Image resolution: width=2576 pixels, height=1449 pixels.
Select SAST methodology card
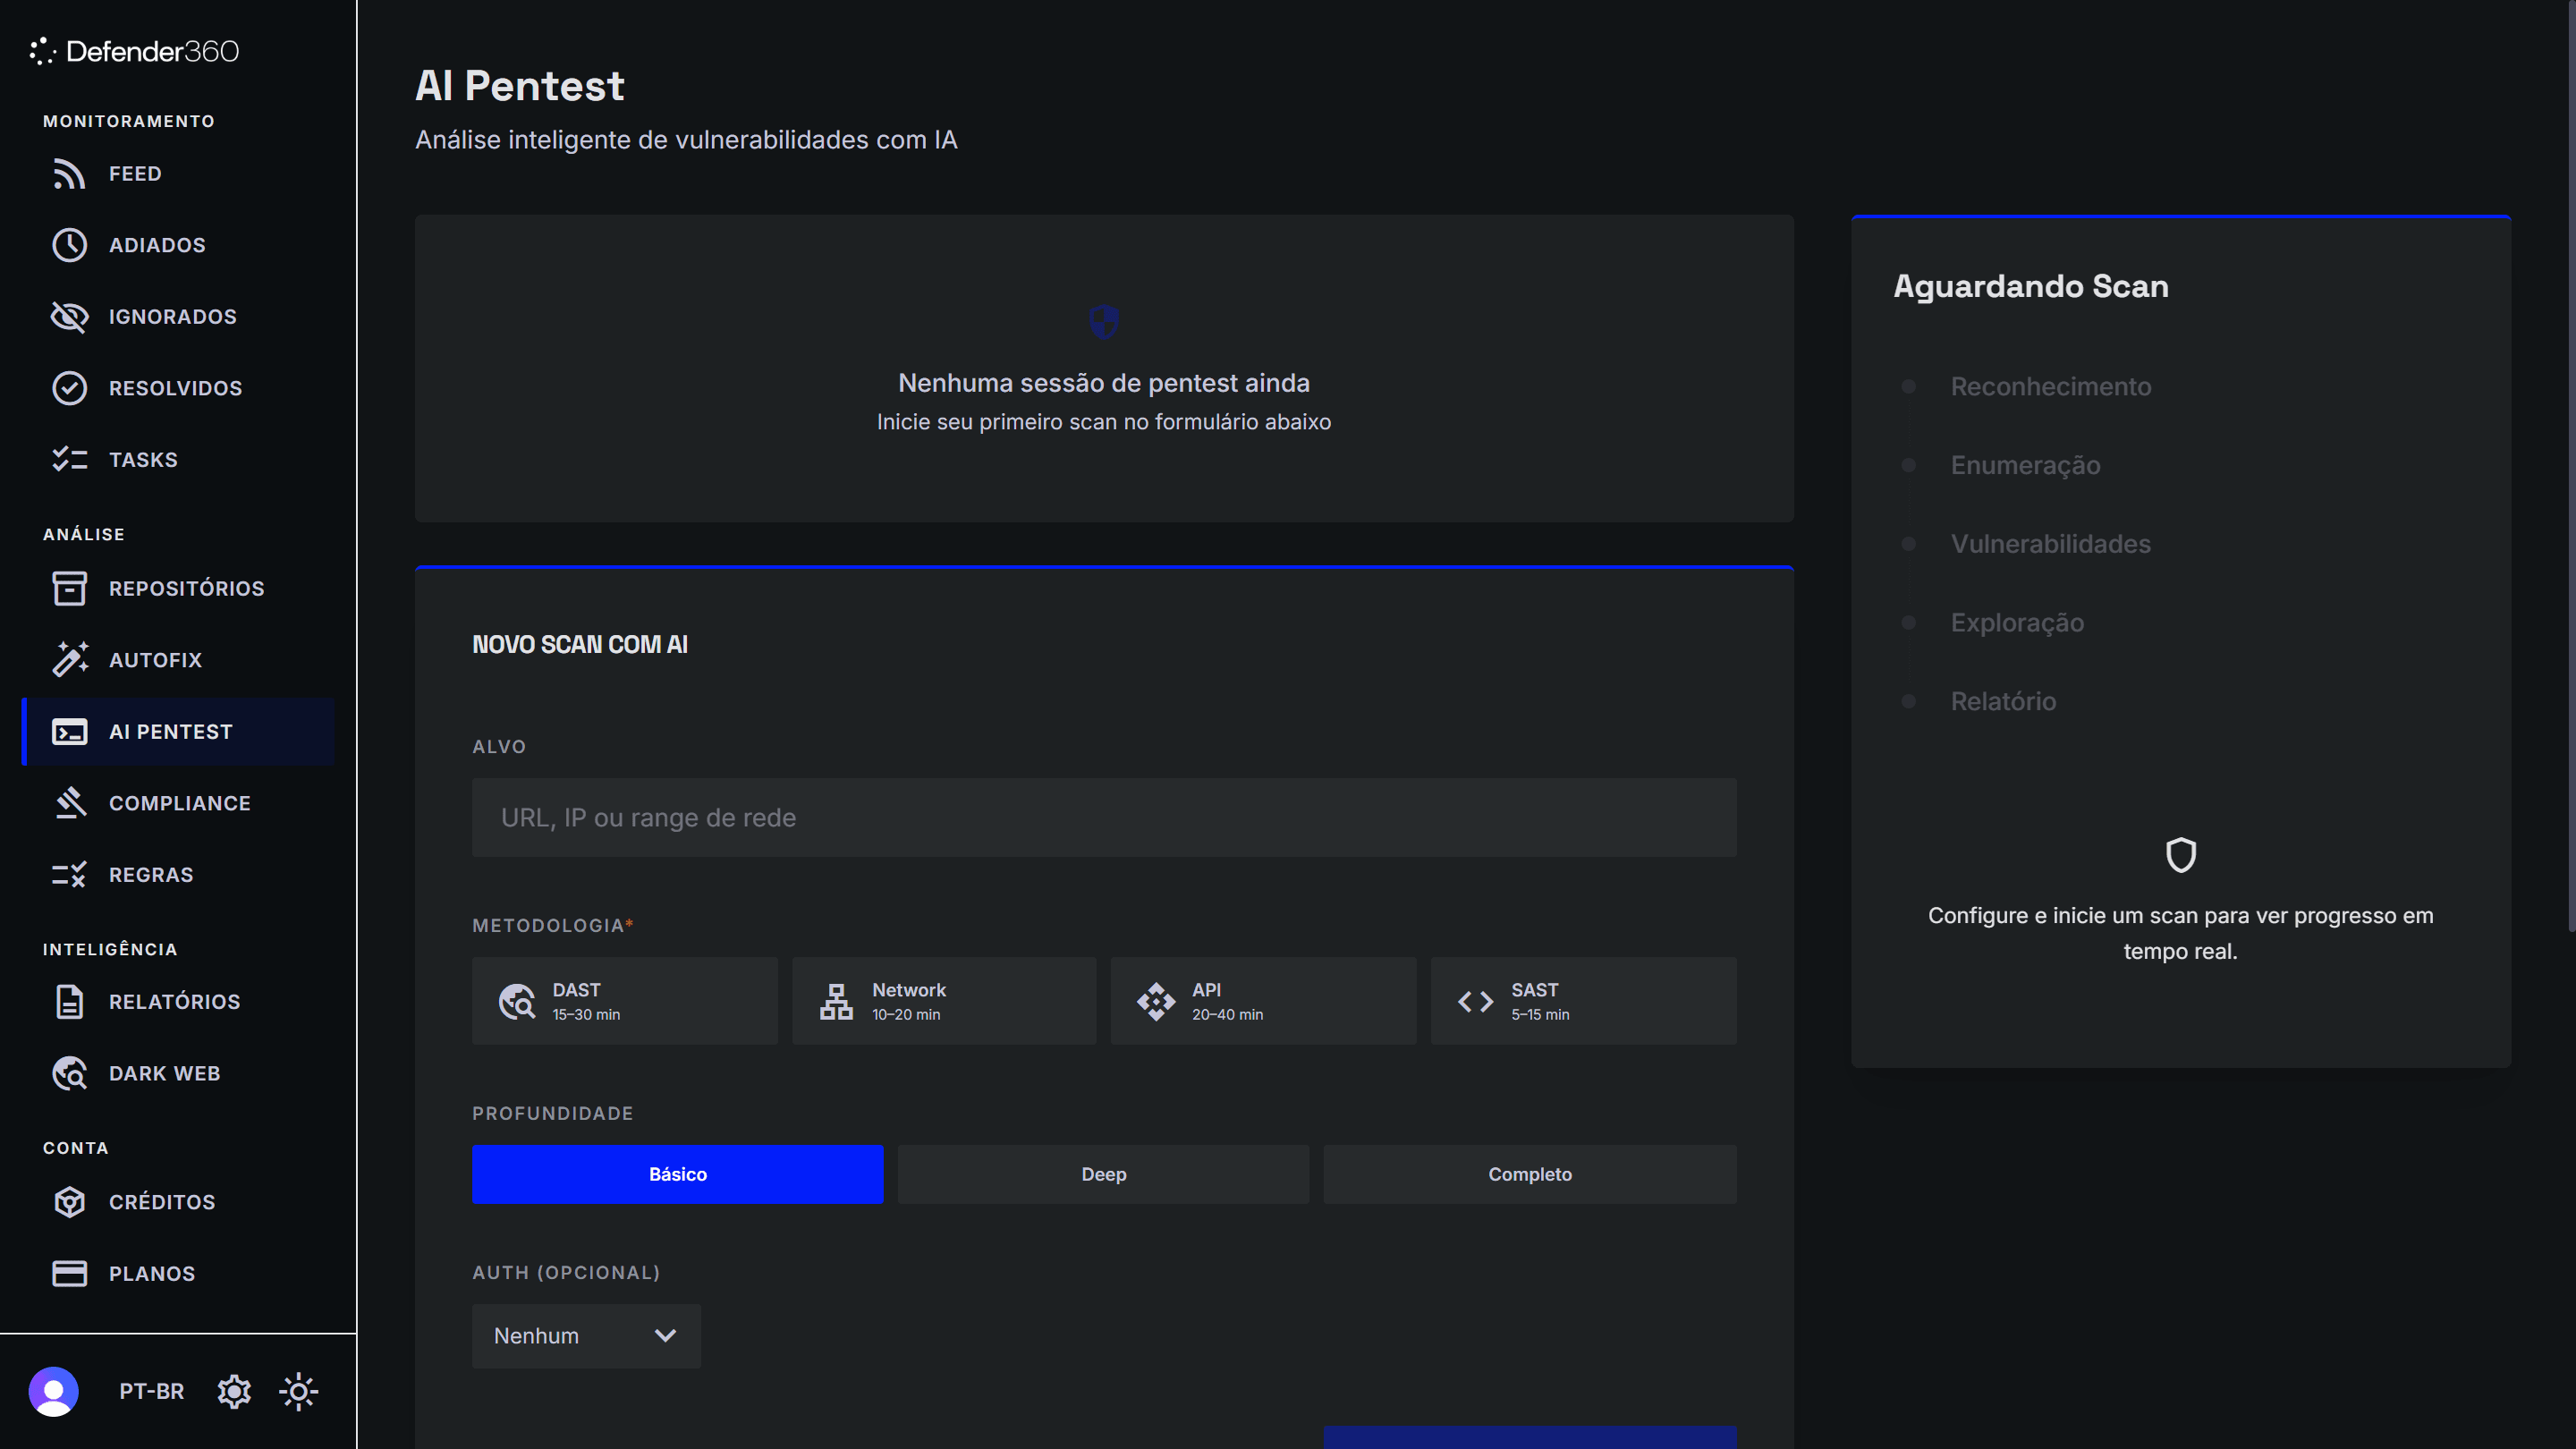point(1583,1001)
